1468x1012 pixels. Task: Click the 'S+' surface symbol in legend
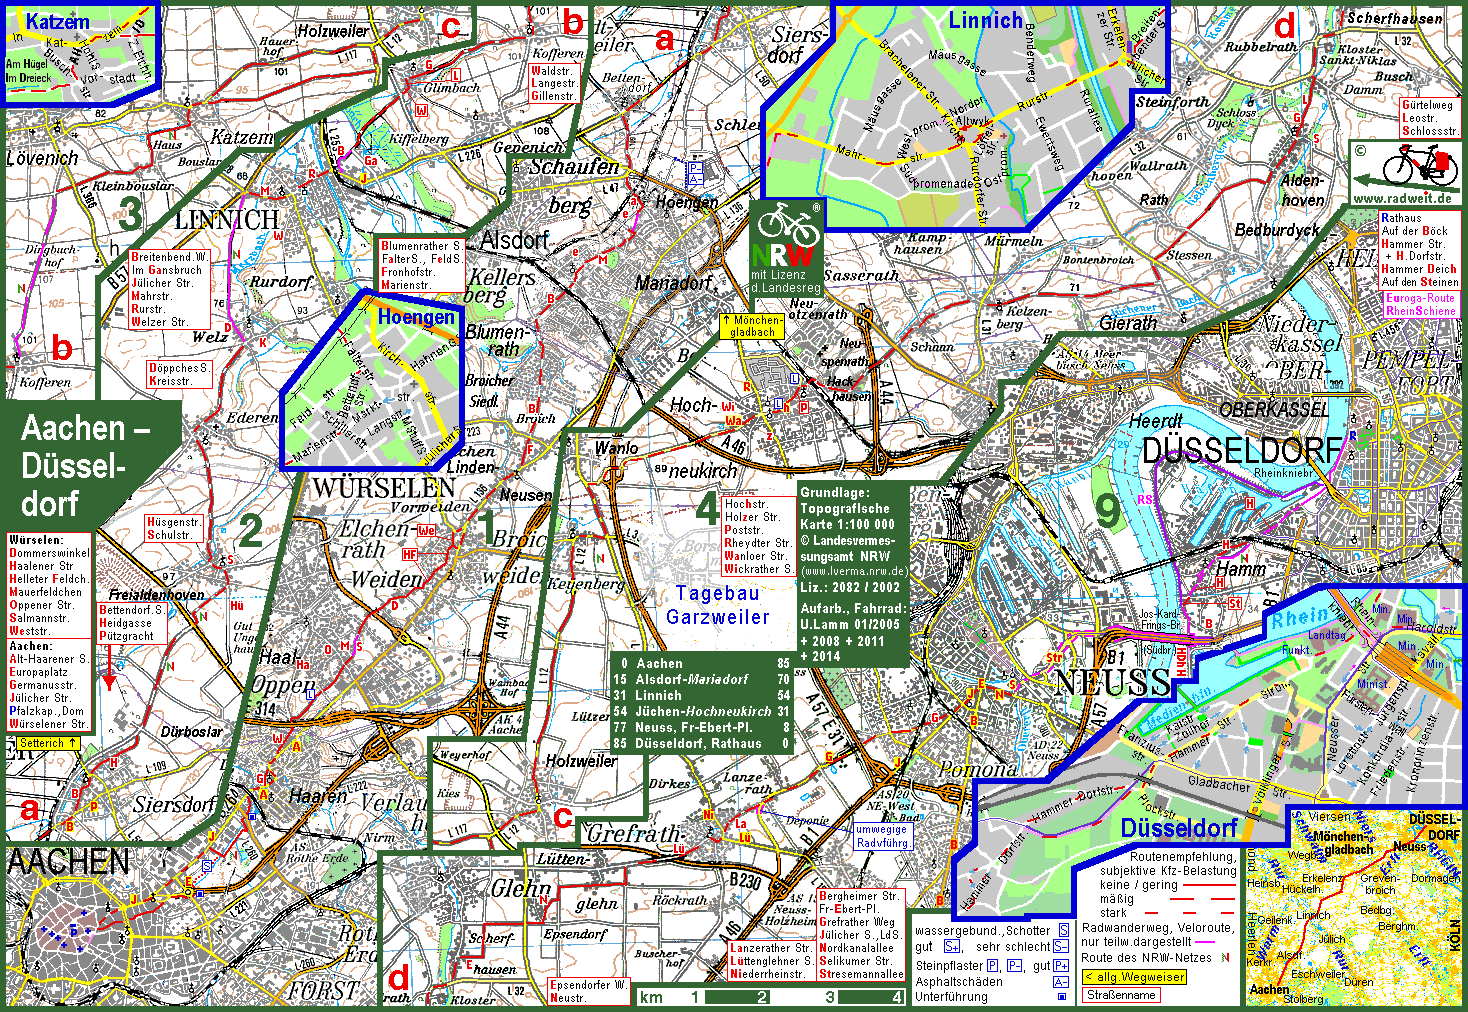coord(952,946)
